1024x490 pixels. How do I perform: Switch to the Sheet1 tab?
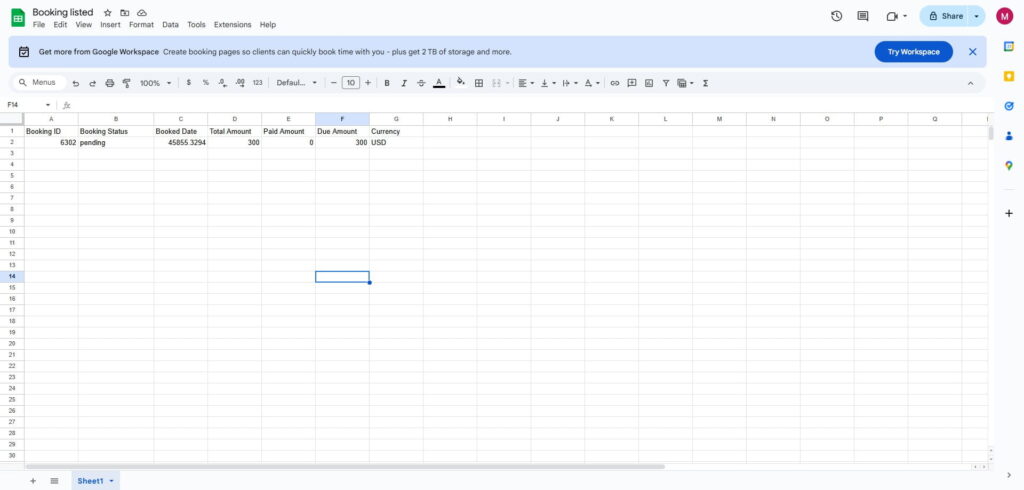pos(90,481)
